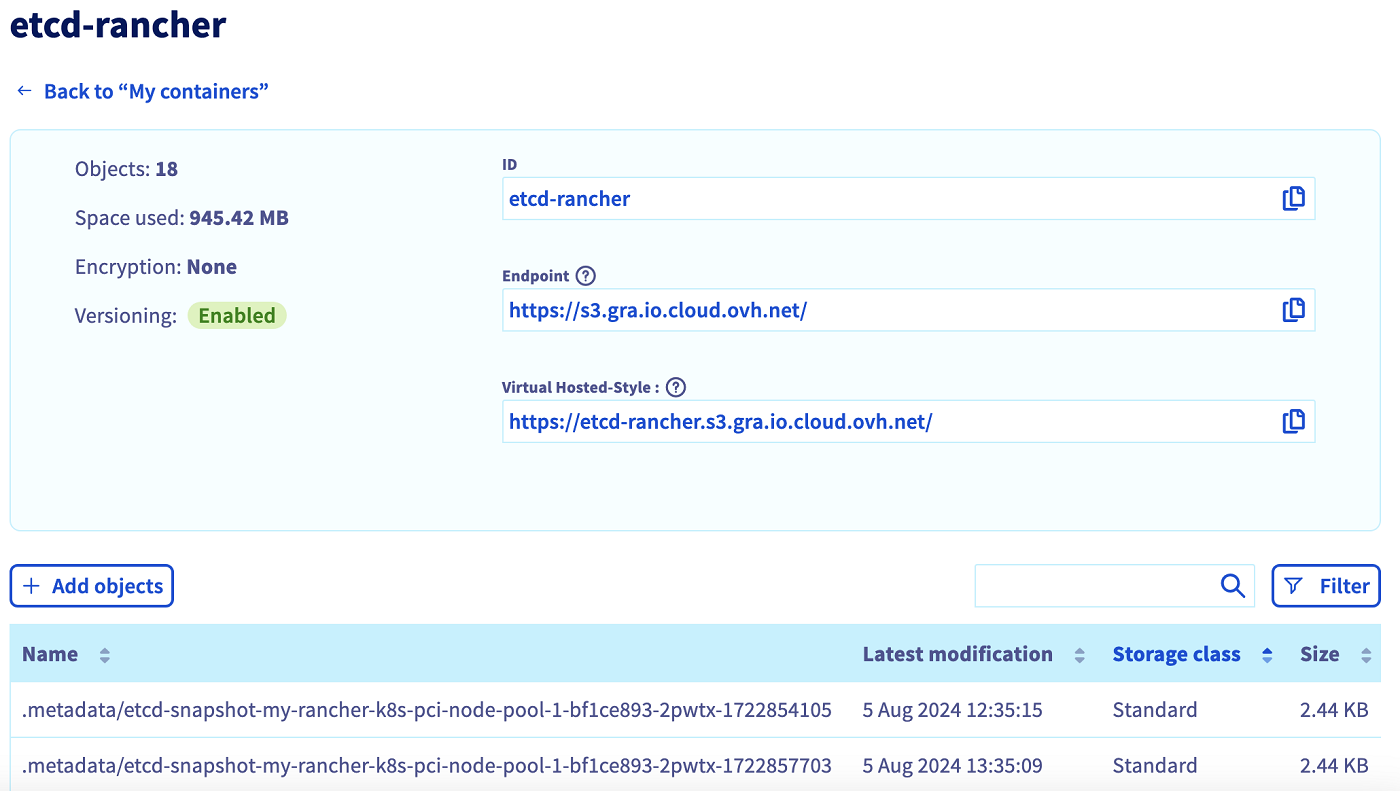Click inside the search objects field

[1100, 585]
